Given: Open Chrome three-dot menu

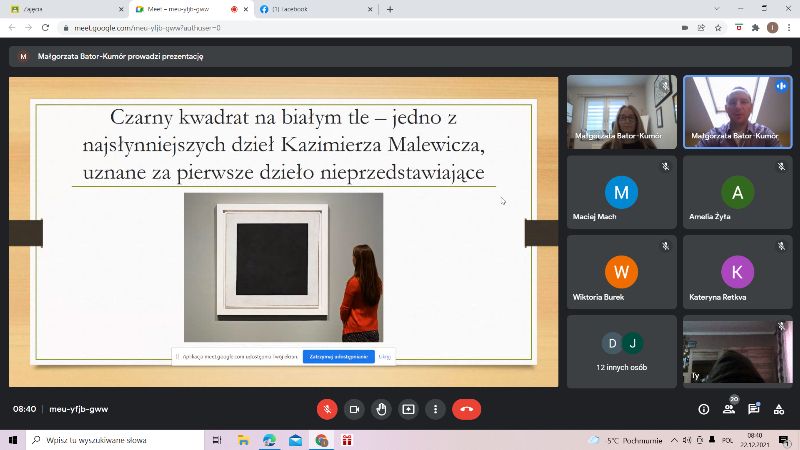Looking at the screenshot, I should (x=789, y=28).
